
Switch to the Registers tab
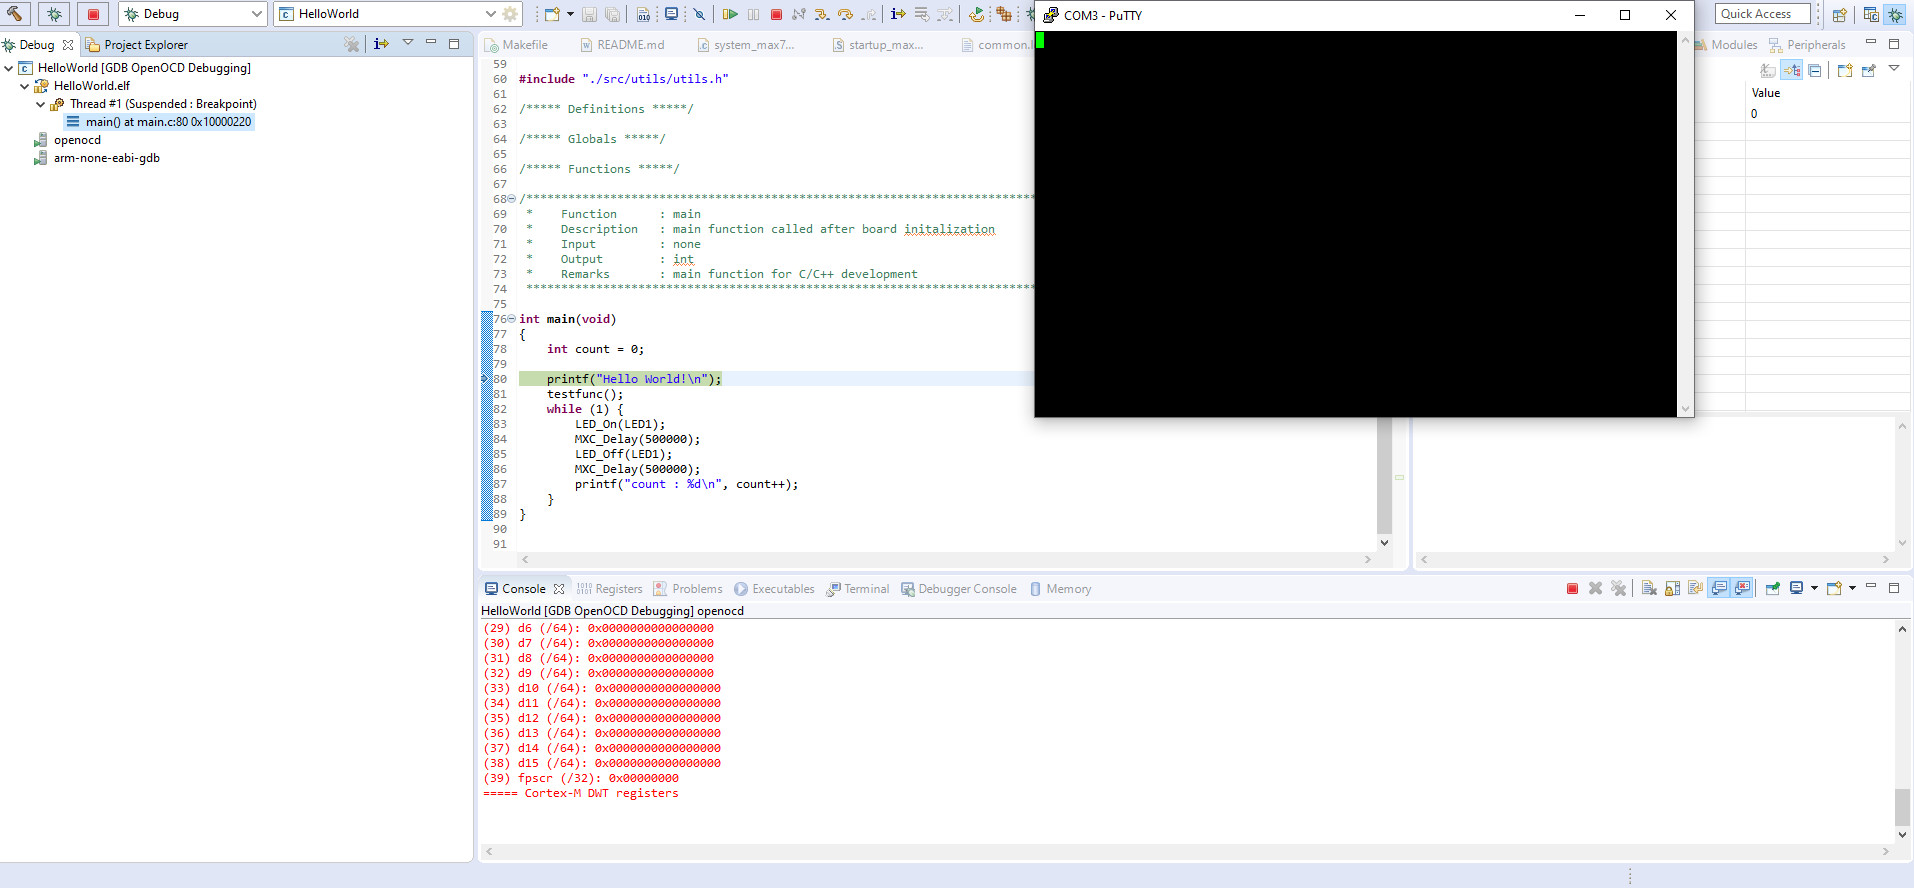610,589
